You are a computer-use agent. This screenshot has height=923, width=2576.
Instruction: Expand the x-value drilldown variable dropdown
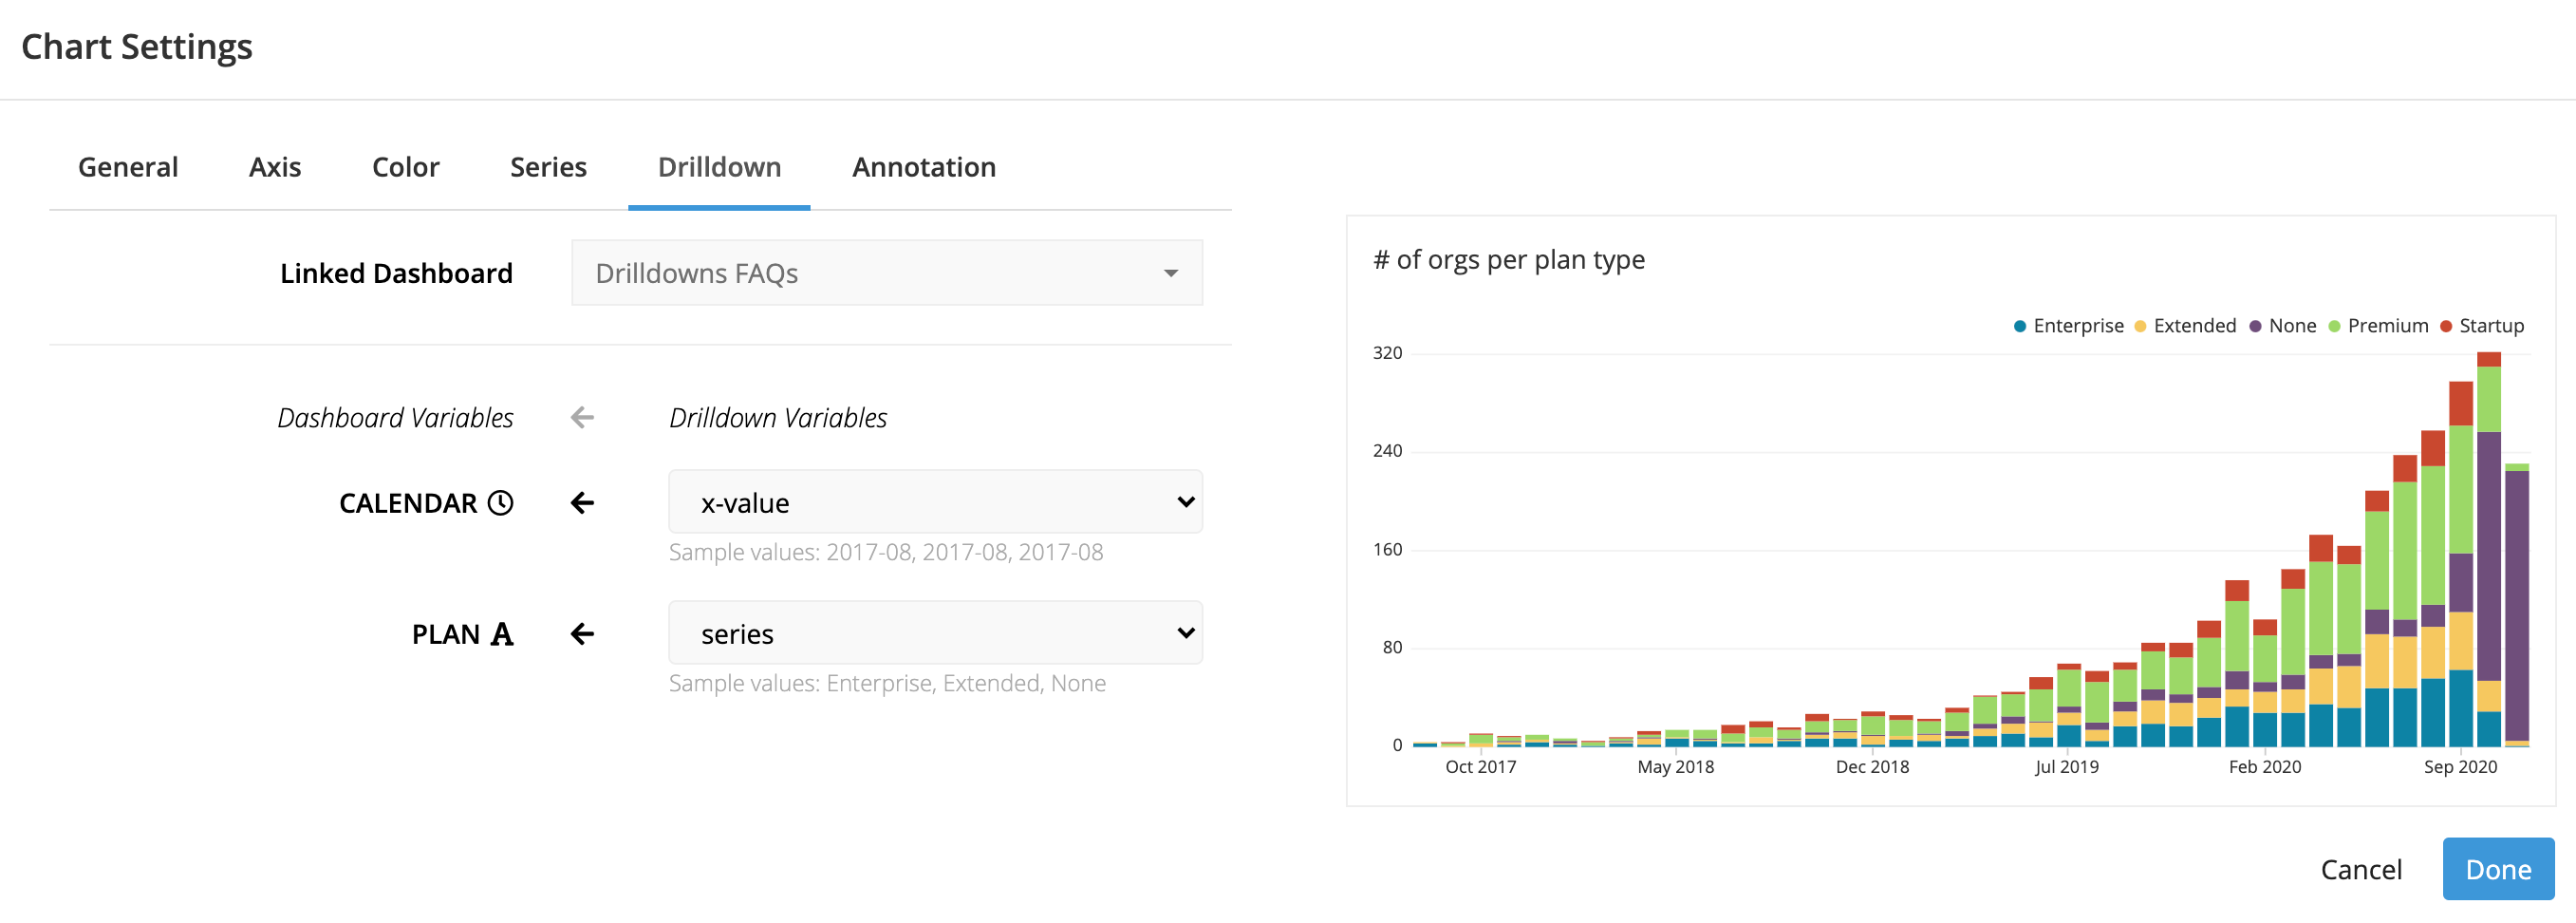[935, 503]
